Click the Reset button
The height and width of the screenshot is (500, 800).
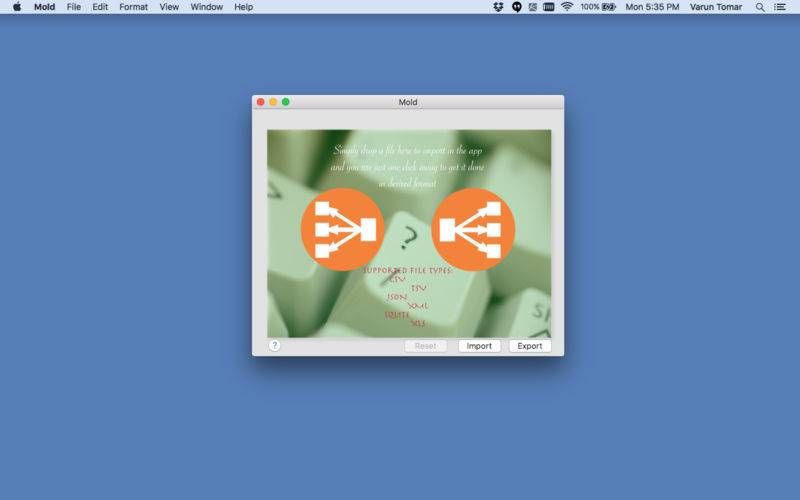(x=426, y=346)
